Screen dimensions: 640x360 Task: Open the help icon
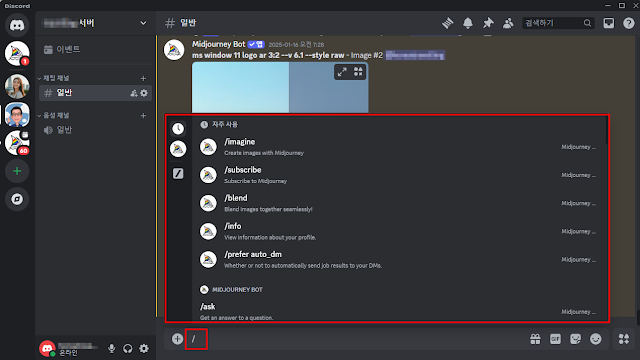click(629, 23)
